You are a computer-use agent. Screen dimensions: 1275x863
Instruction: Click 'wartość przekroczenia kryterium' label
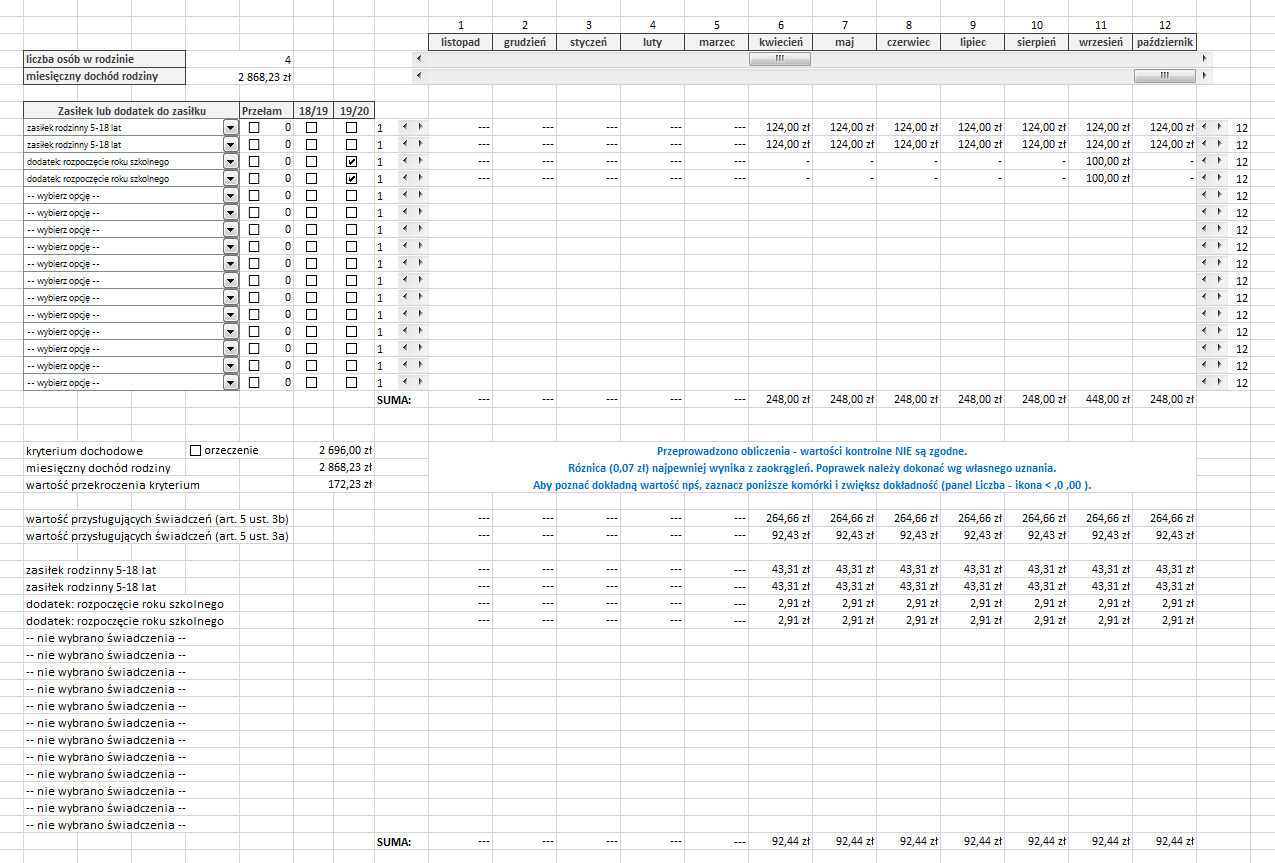(112, 485)
